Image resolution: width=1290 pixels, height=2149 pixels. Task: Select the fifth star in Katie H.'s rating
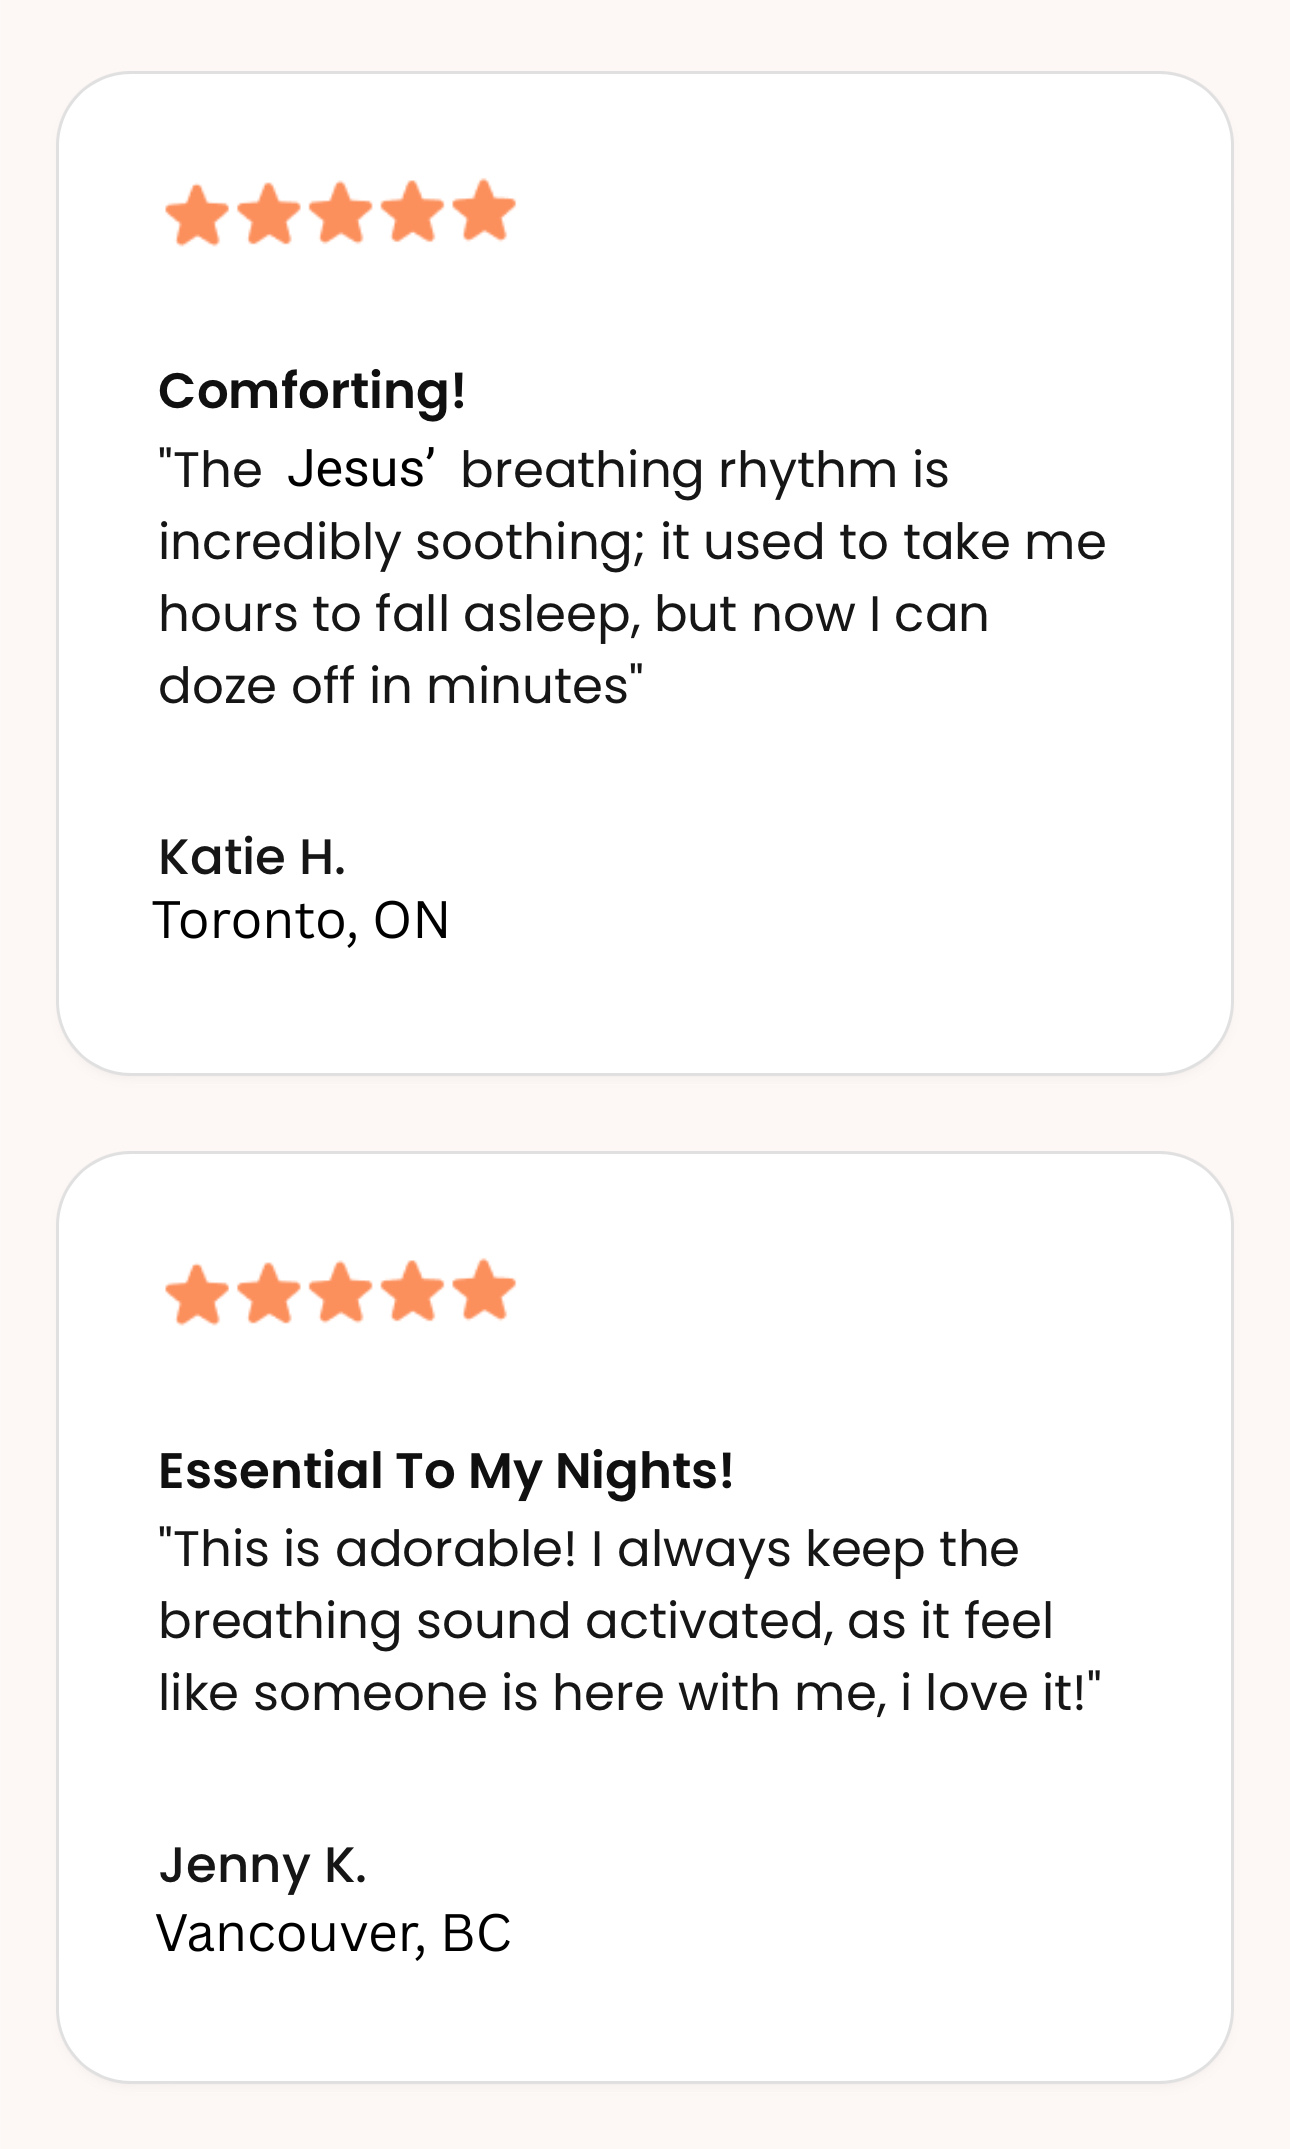(x=485, y=211)
